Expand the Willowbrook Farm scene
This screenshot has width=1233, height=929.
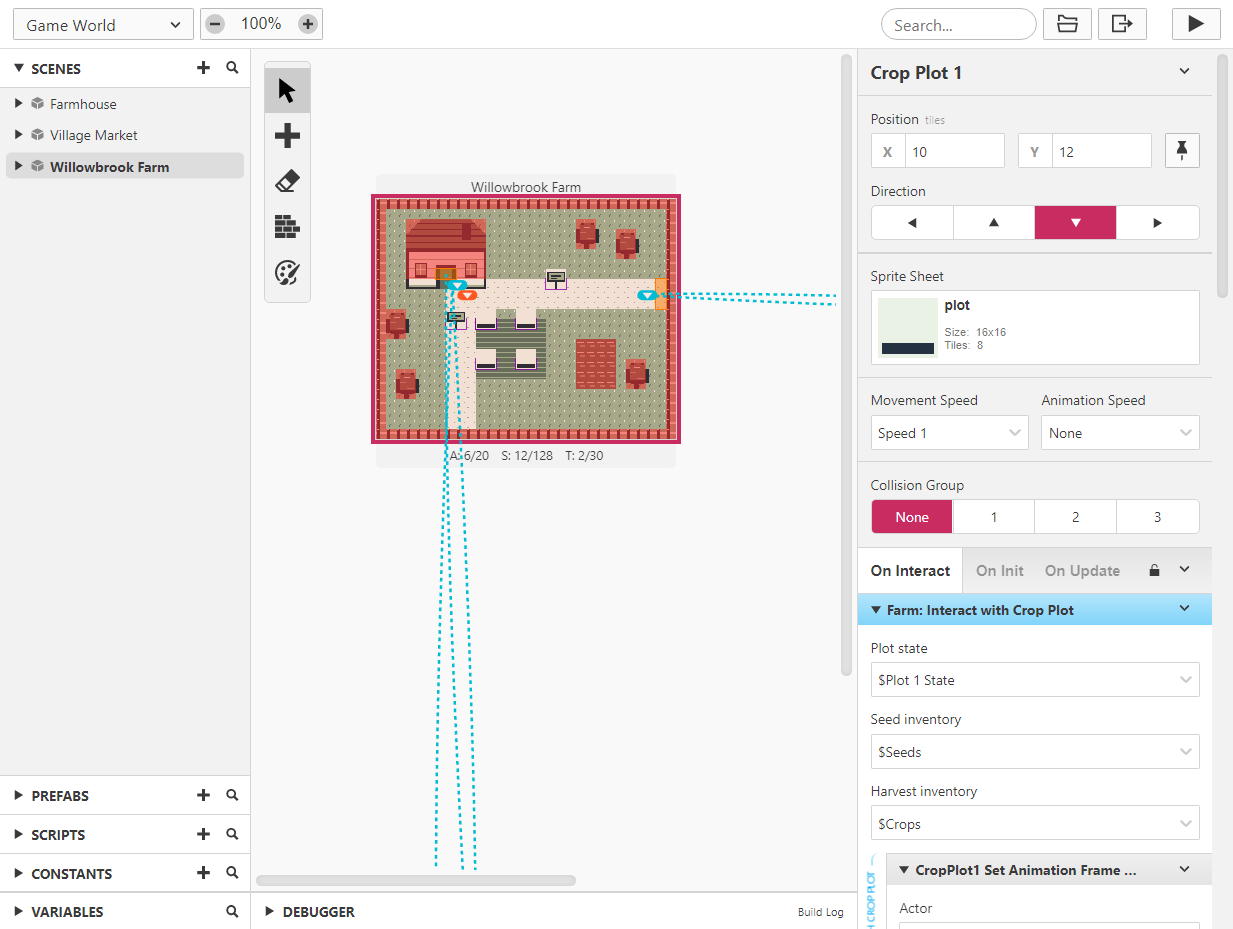(19, 166)
